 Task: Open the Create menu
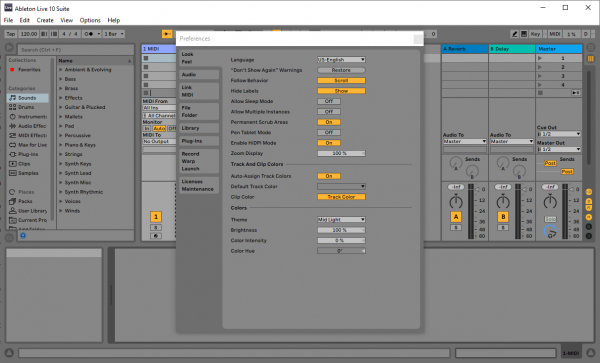(x=45, y=20)
